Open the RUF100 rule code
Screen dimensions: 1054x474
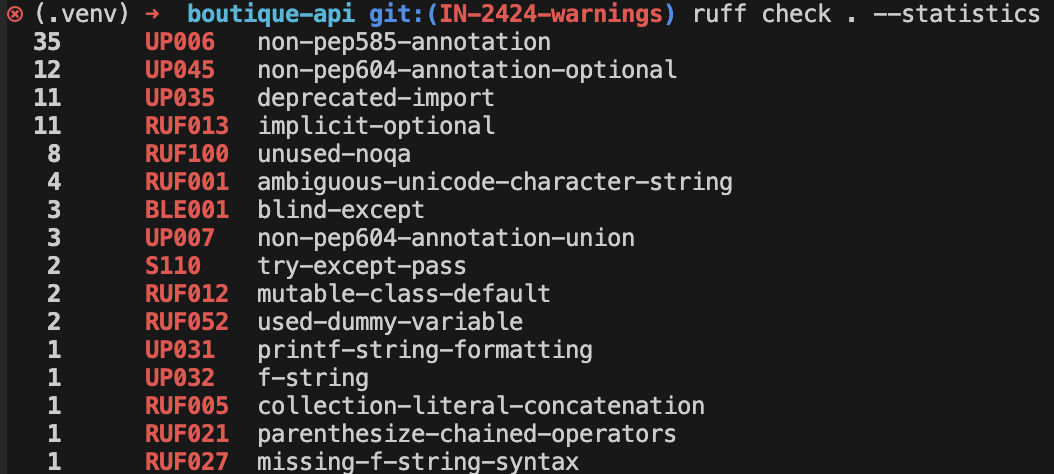[186, 154]
